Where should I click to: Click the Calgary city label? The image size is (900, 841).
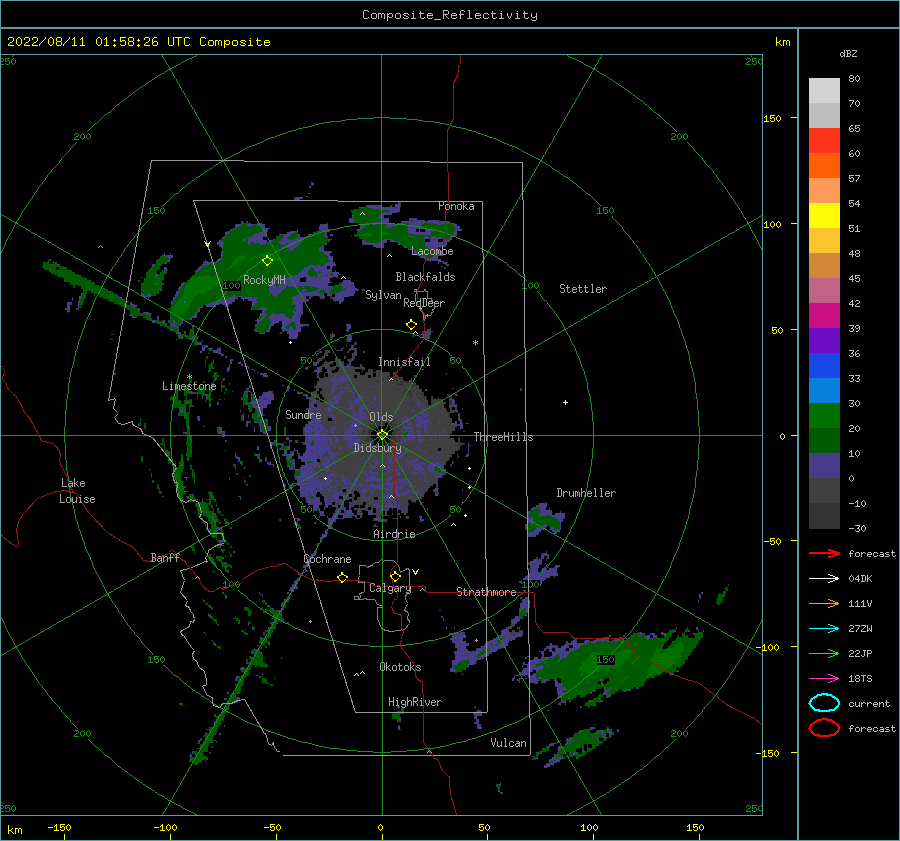pyautogui.click(x=390, y=588)
